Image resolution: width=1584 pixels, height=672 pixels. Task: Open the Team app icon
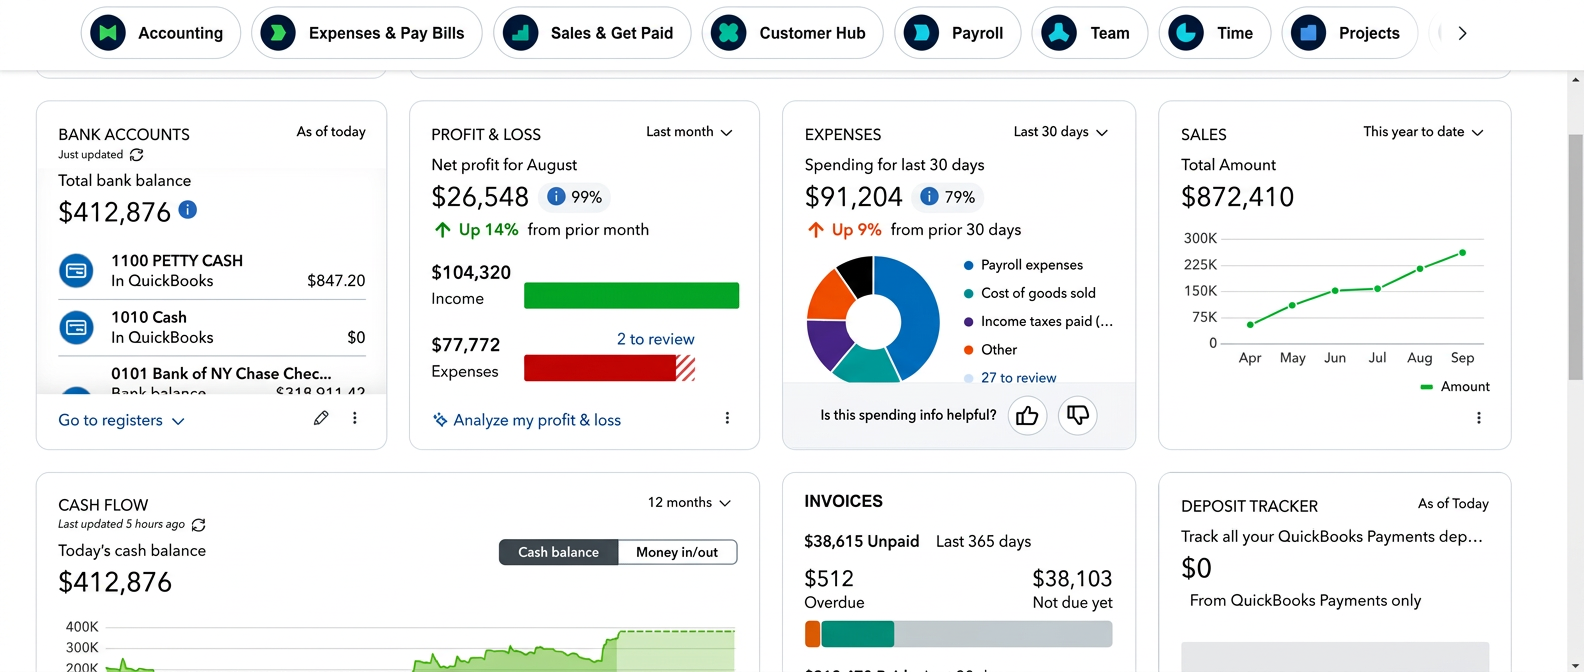click(x=1058, y=33)
